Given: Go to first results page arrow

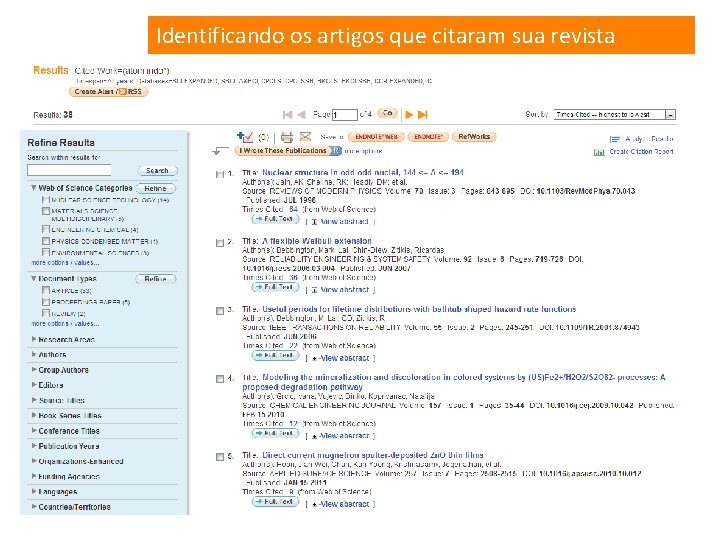Looking at the screenshot, I should [x=287, y=114].
